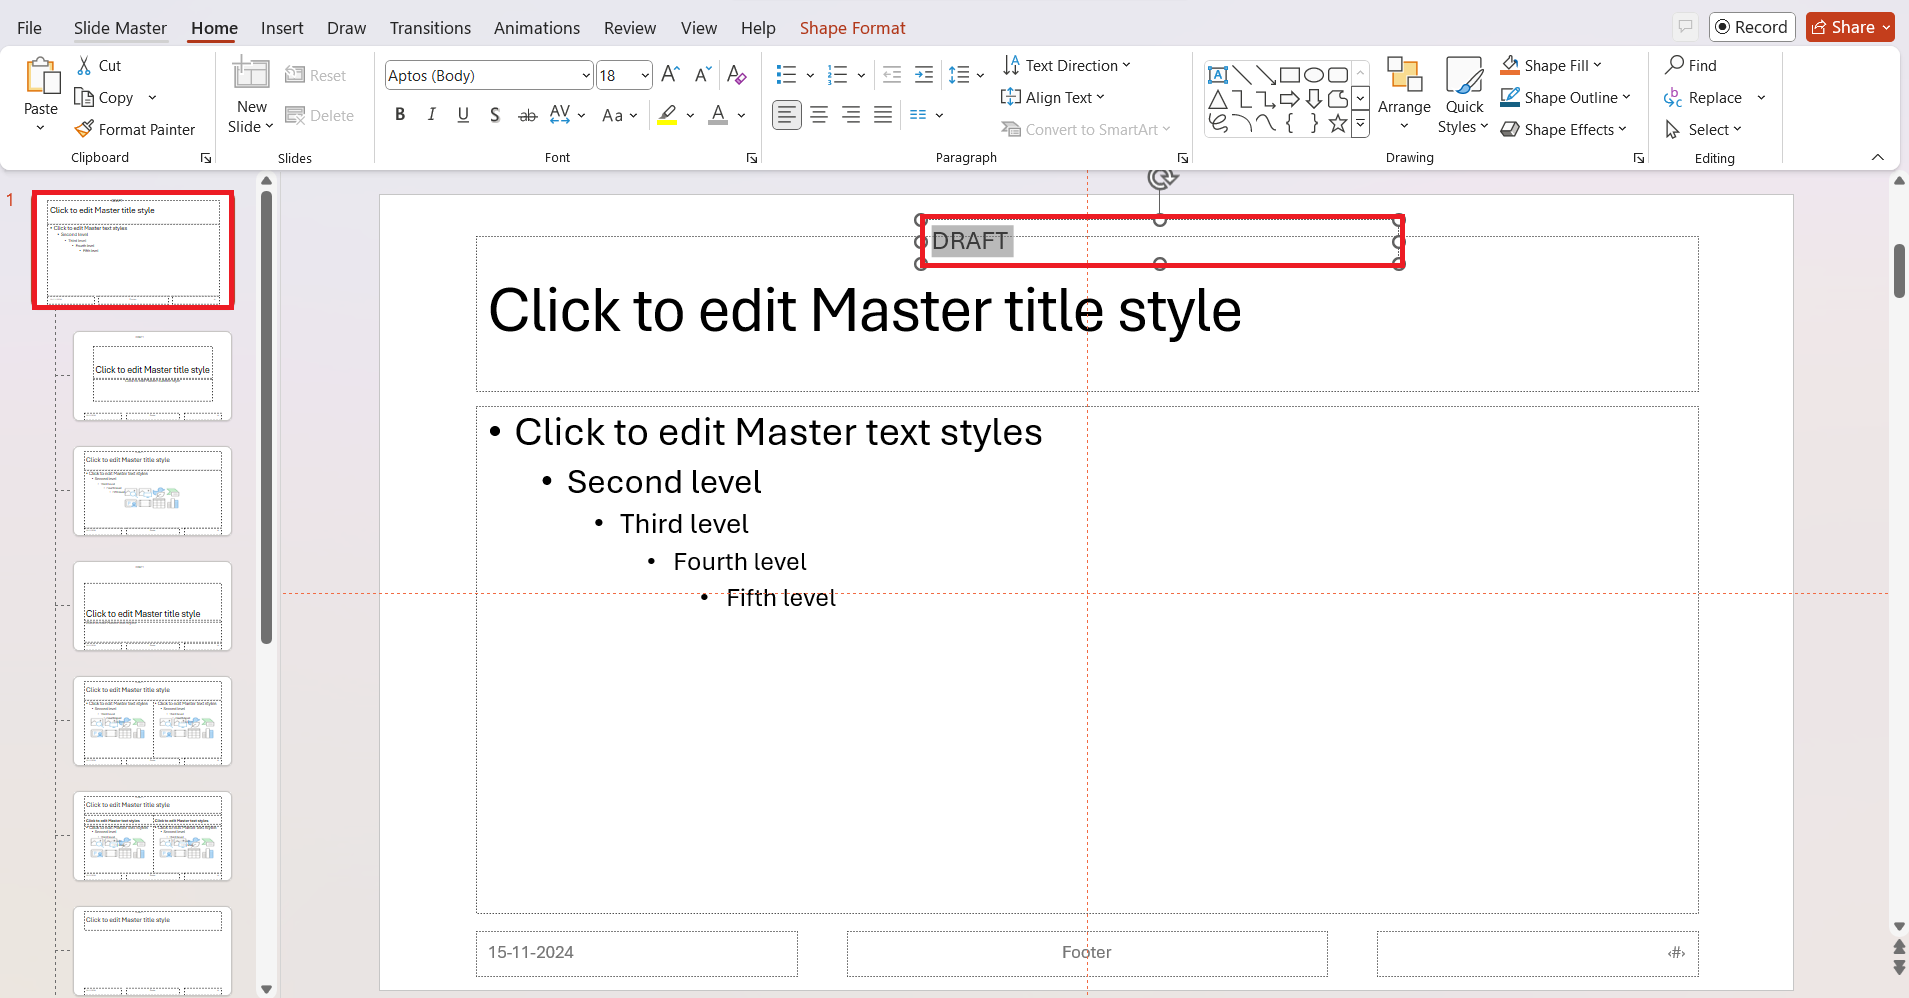
Task: Open Quick Styles gallery
Action: tap(1464, 95)
